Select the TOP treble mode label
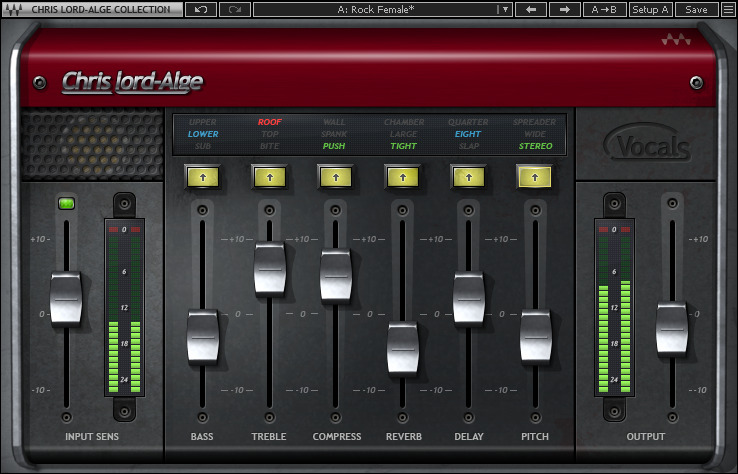 [270, 134]
